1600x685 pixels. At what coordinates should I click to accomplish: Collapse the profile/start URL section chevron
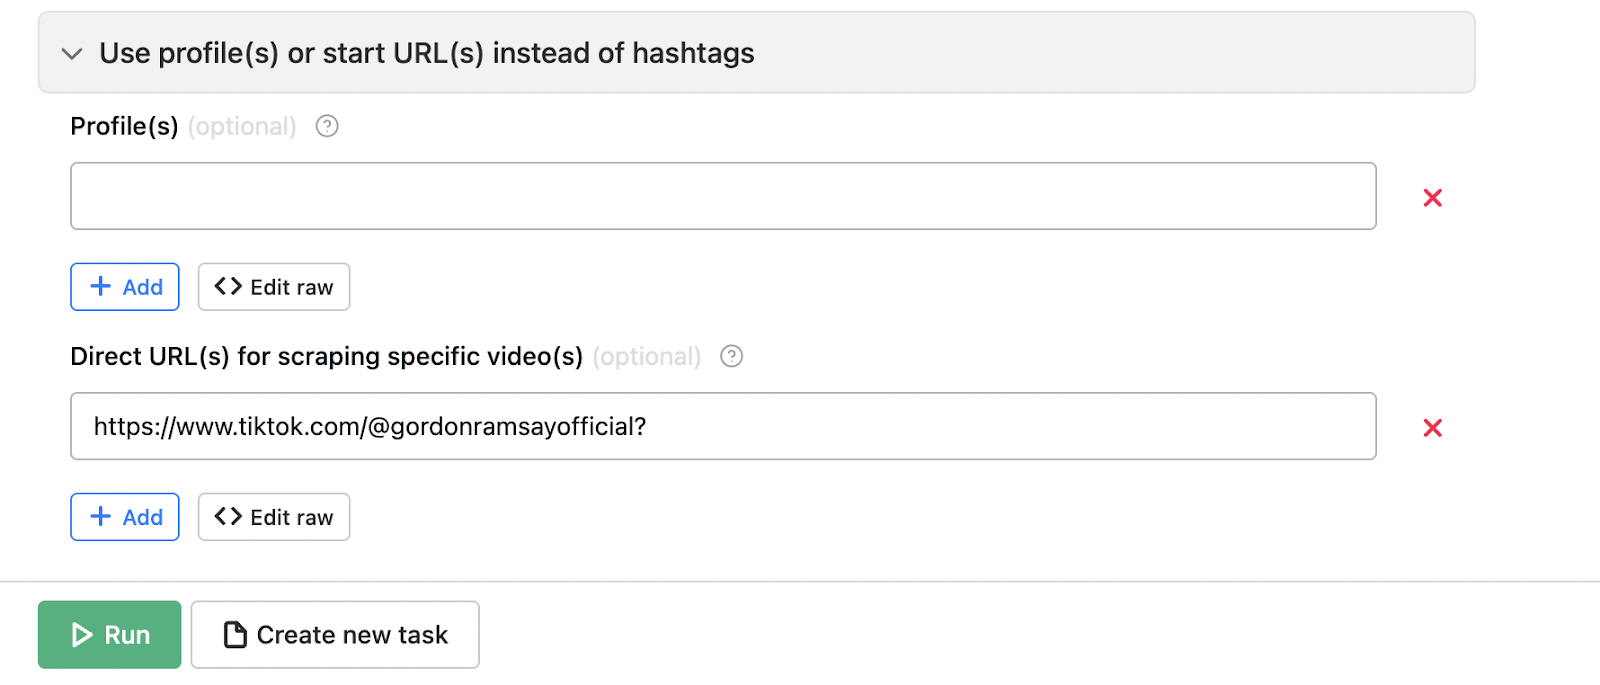72,54
